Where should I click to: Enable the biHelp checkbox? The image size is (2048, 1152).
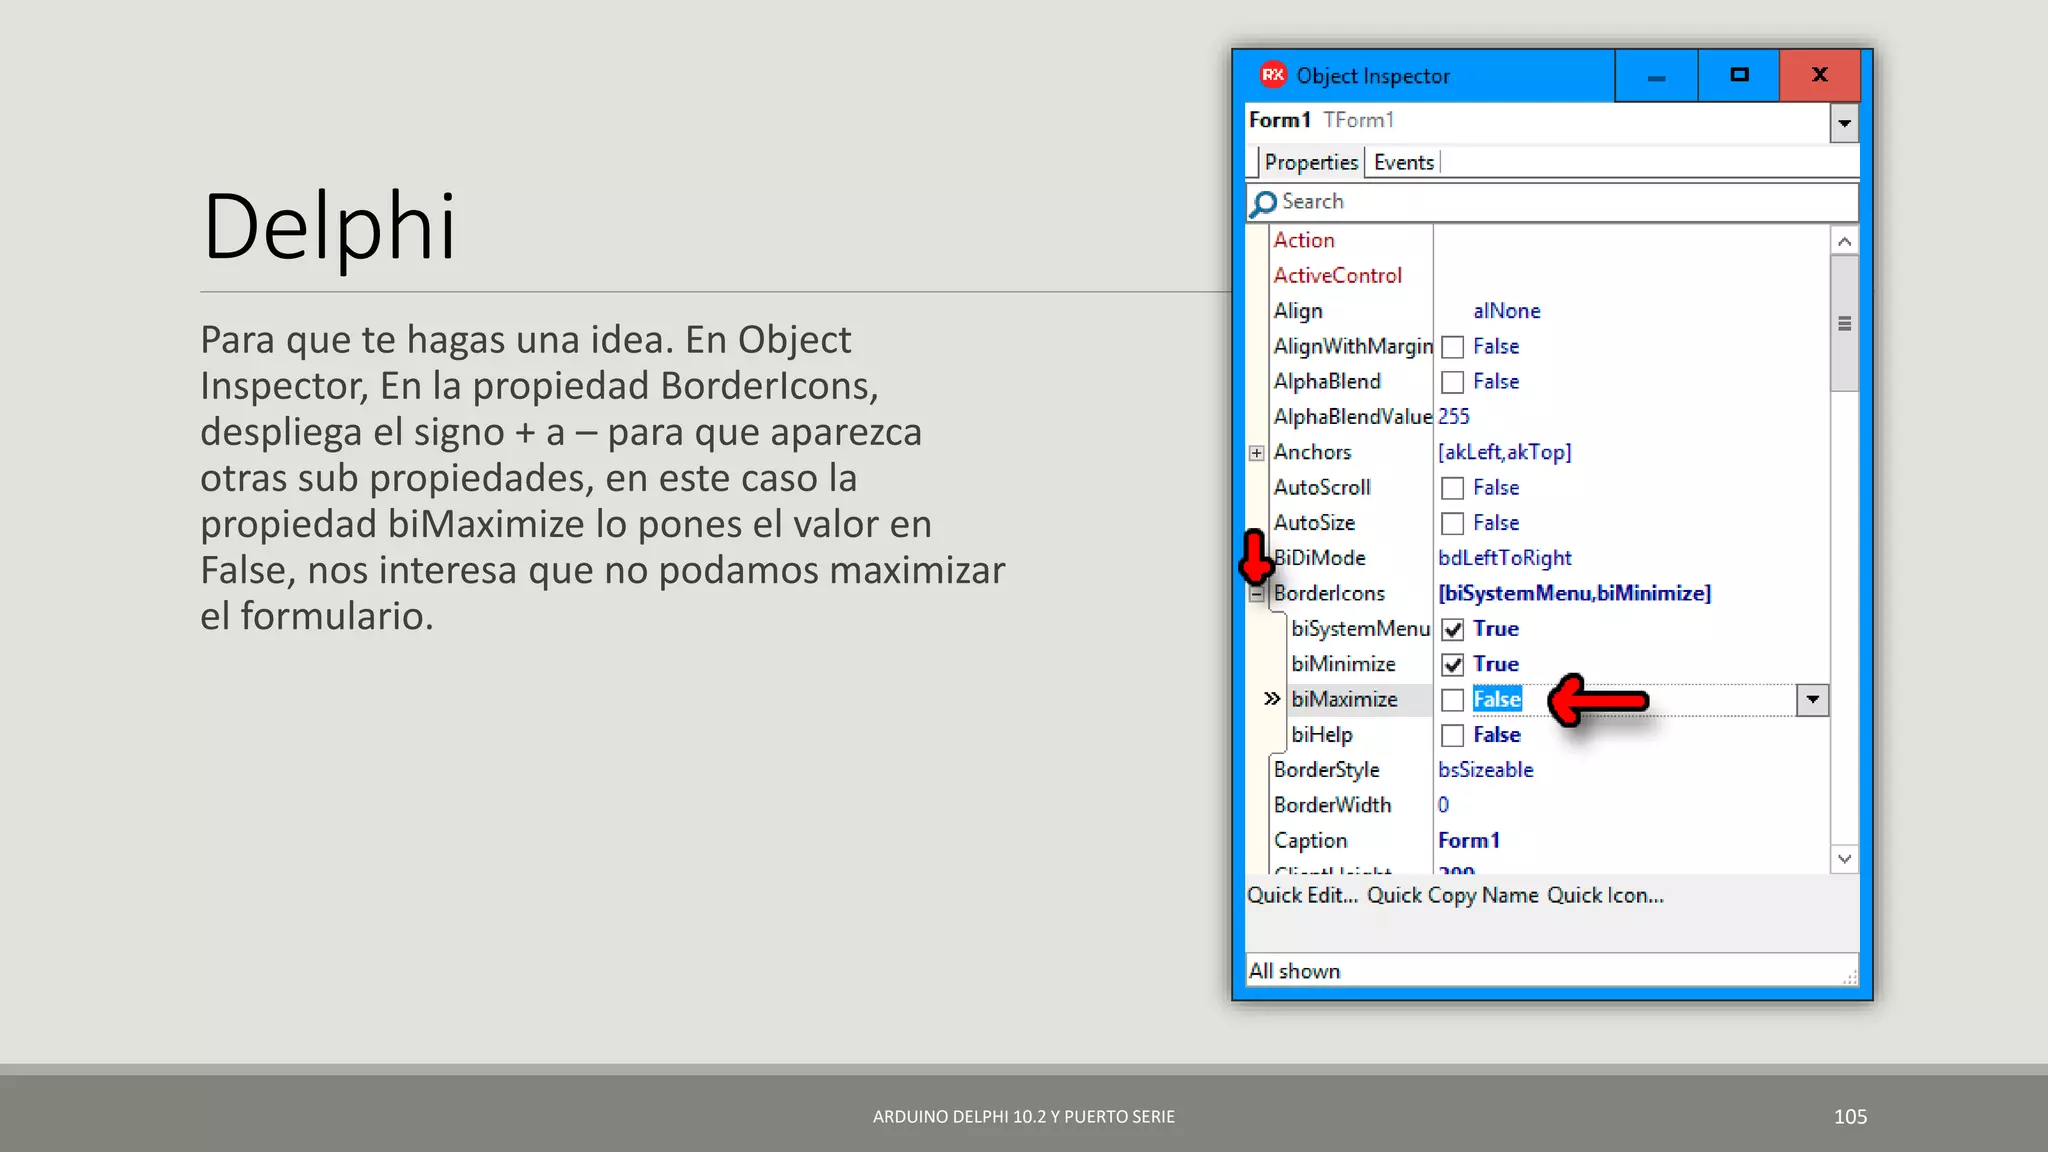click(1452, 735)
